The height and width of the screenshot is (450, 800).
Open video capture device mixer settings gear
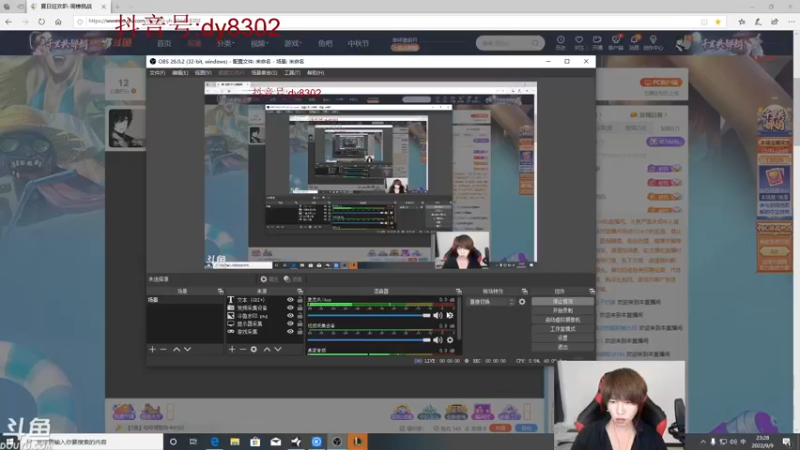tap(450, 340)
